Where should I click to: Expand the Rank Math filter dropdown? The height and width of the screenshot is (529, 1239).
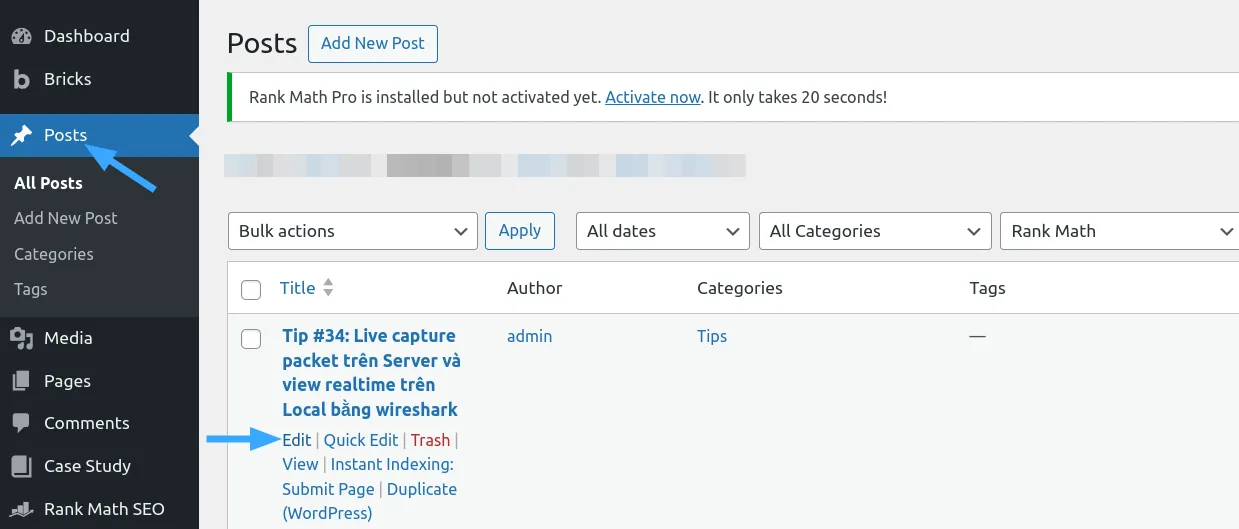coord(1119,231)
